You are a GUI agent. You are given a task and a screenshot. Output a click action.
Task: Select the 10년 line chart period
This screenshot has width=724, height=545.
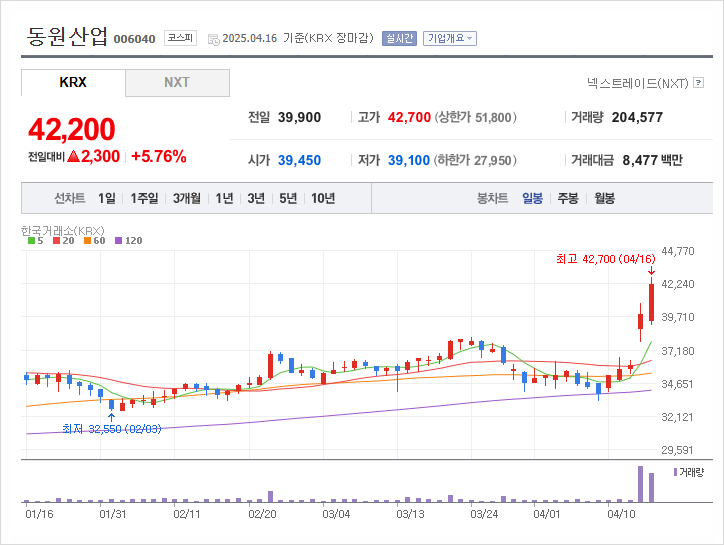pos(323,199)
